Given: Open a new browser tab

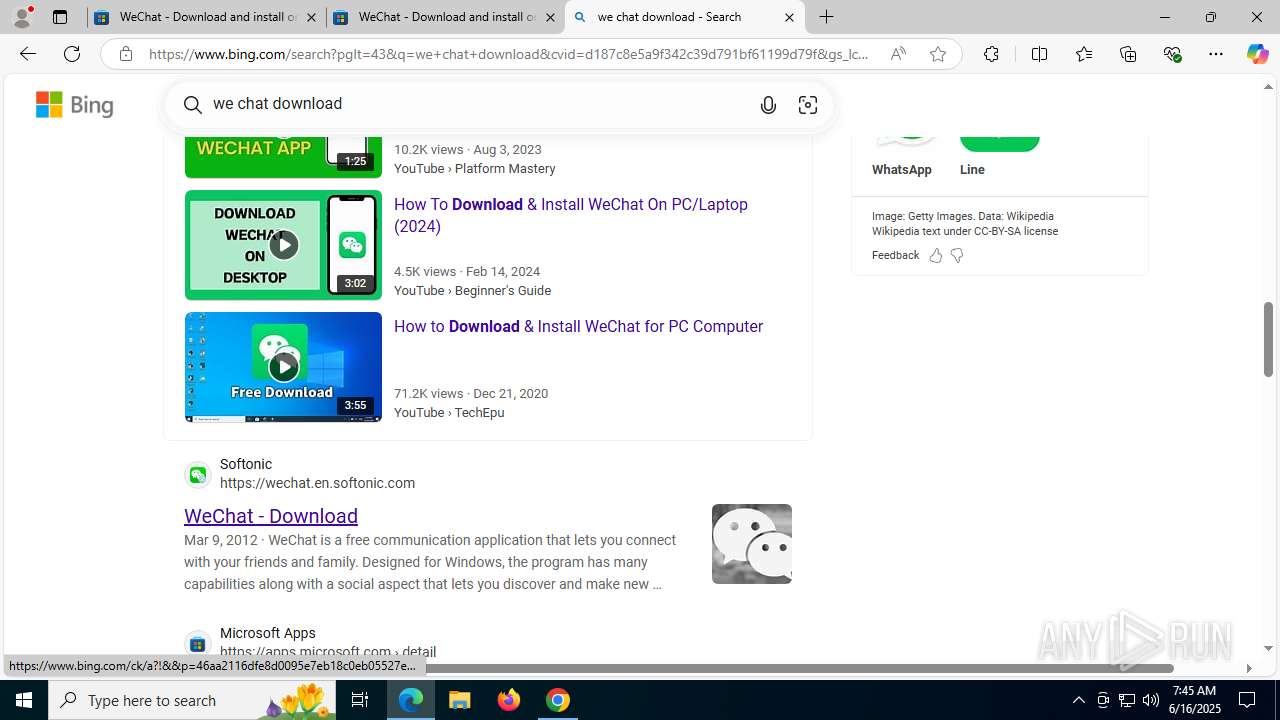Looking at the screenshot, I should coord(827,17).
